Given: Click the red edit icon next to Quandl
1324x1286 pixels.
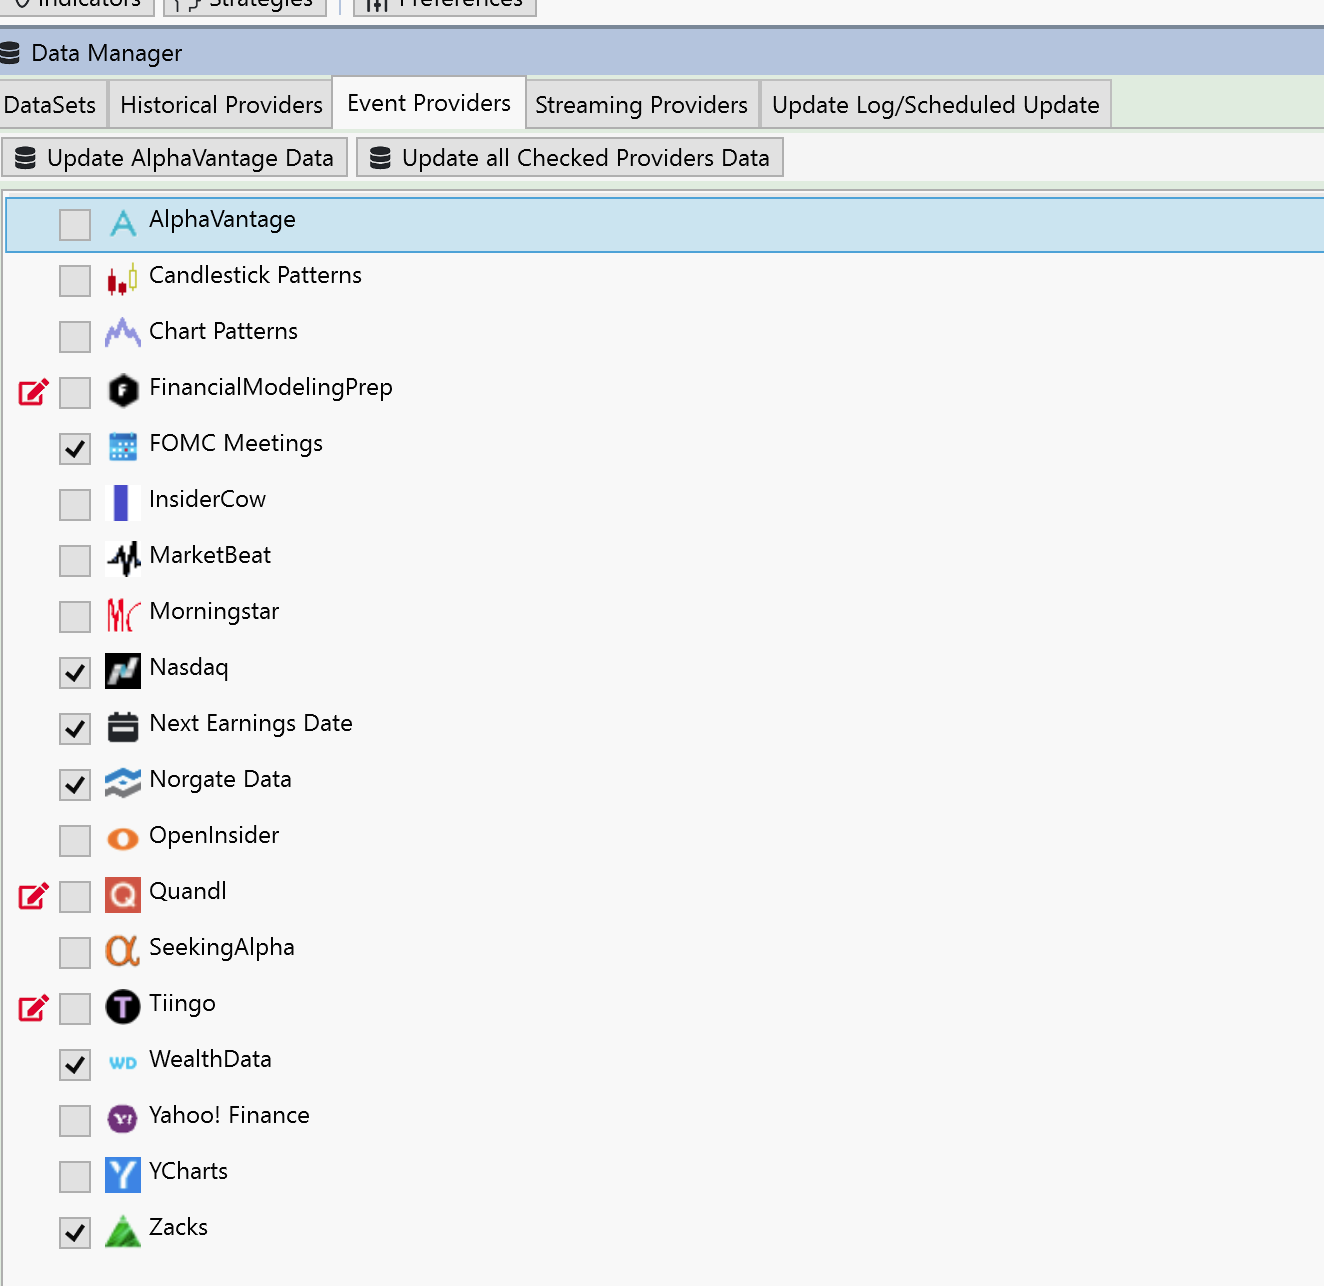Looking at the screenshot, I should point(33,896).
